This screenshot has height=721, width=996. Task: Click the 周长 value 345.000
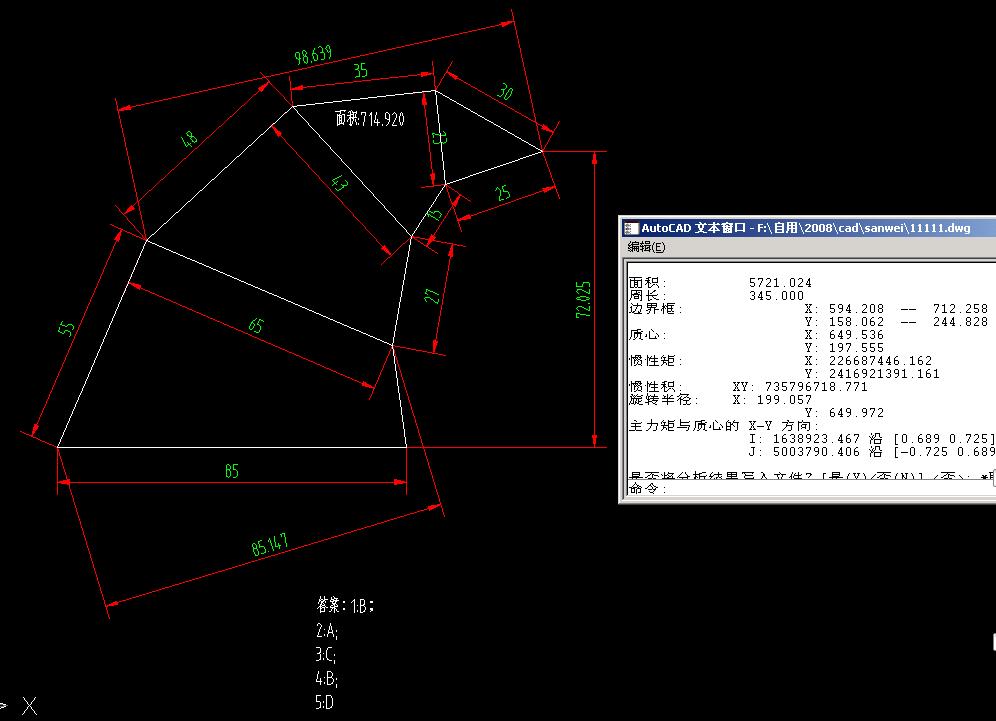[x=776, y=296]
